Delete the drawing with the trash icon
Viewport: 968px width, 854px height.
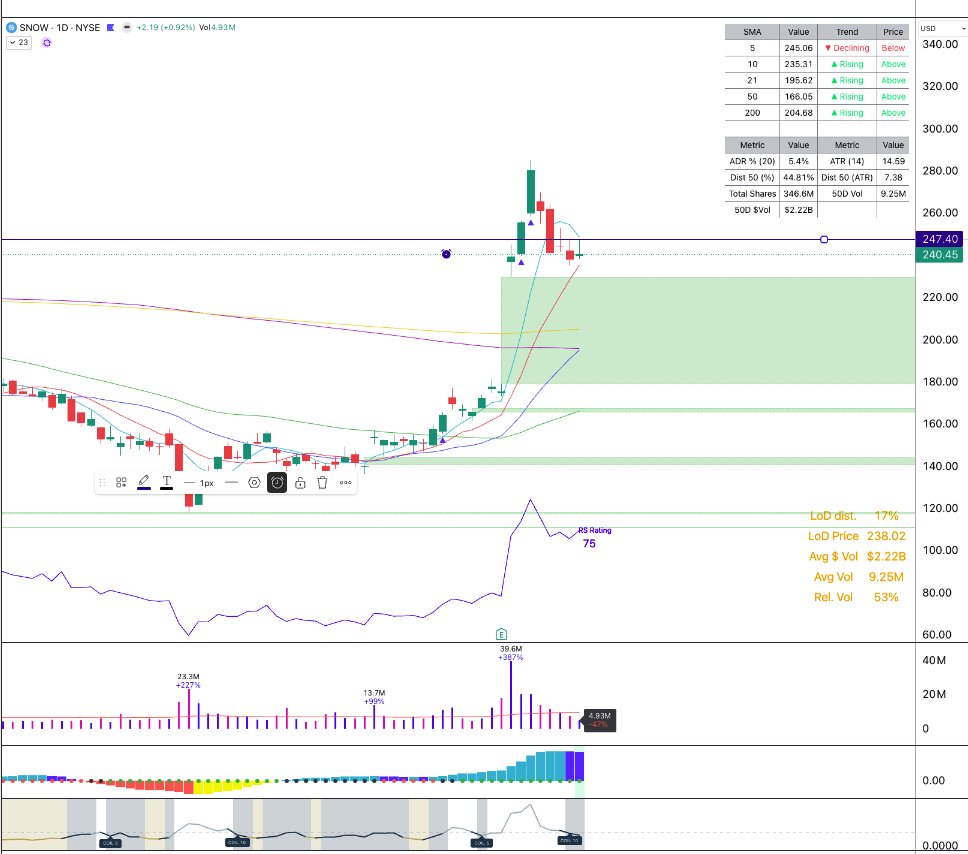[x=322, y=483]
